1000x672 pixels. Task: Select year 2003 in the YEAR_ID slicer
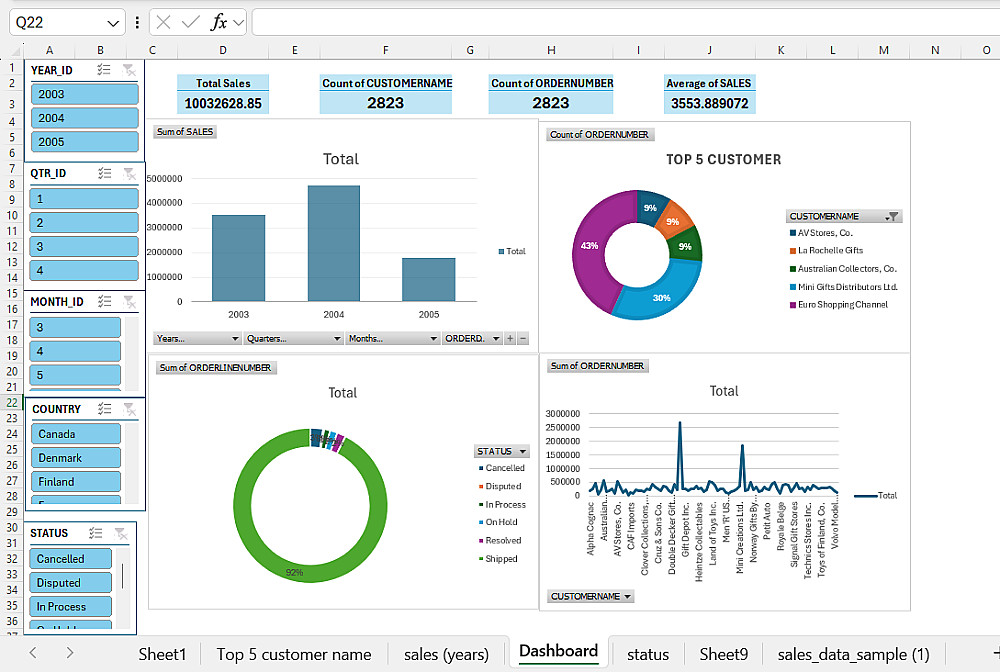[x=84, y=94]
